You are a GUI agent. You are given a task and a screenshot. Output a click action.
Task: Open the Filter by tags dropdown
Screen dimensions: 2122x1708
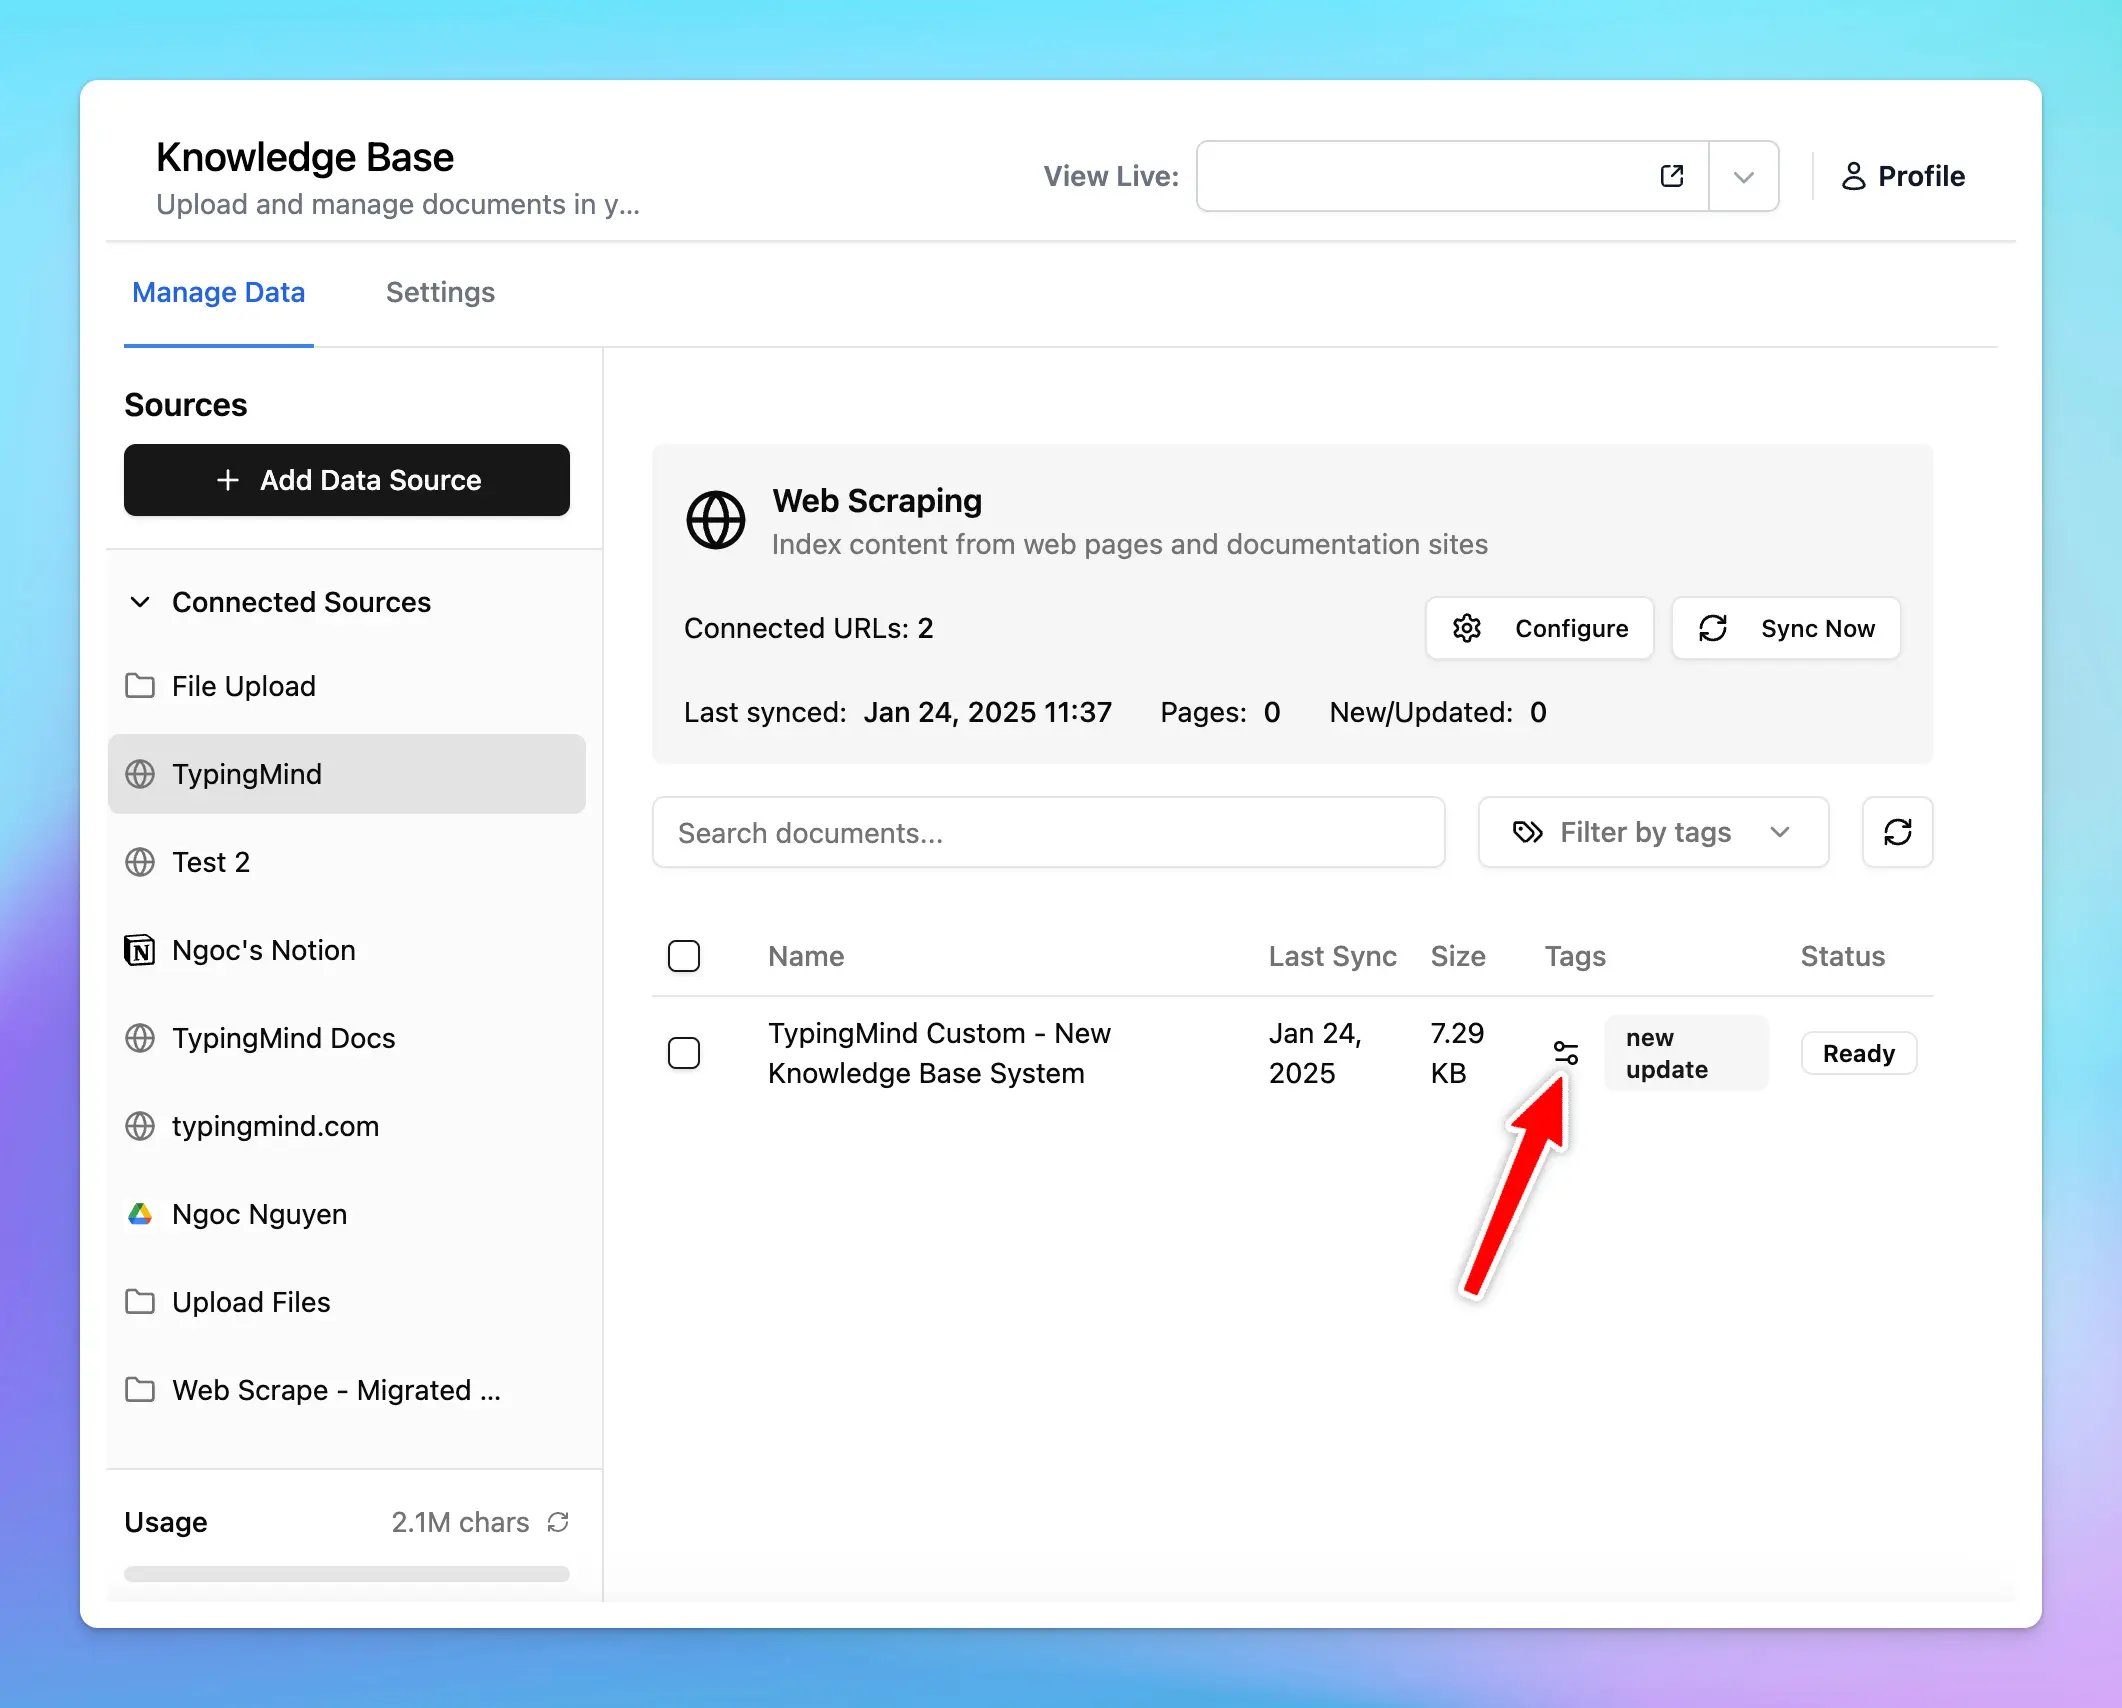click(x=1653, y=832)
